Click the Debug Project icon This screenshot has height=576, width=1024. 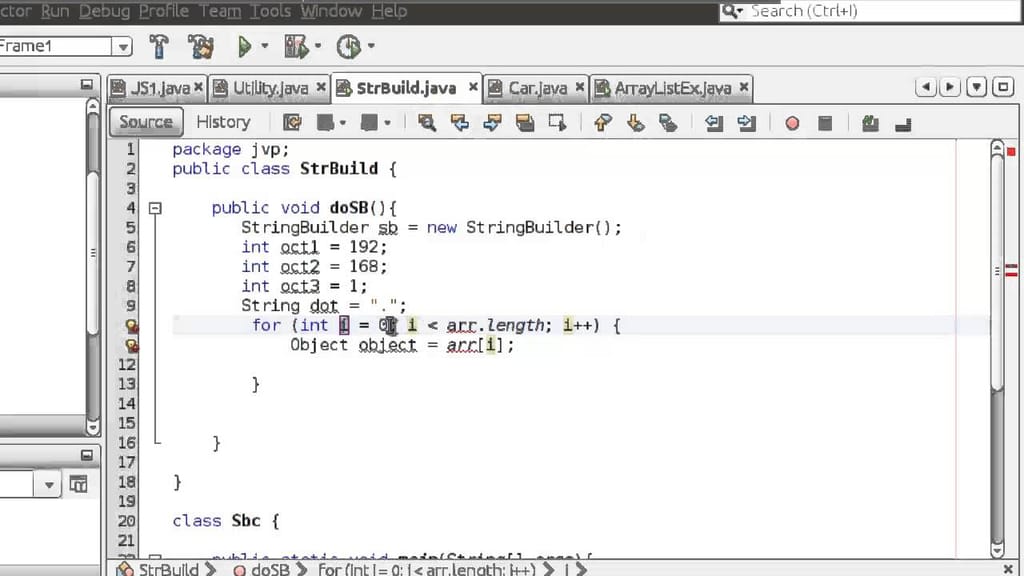(x=296, y=46)
